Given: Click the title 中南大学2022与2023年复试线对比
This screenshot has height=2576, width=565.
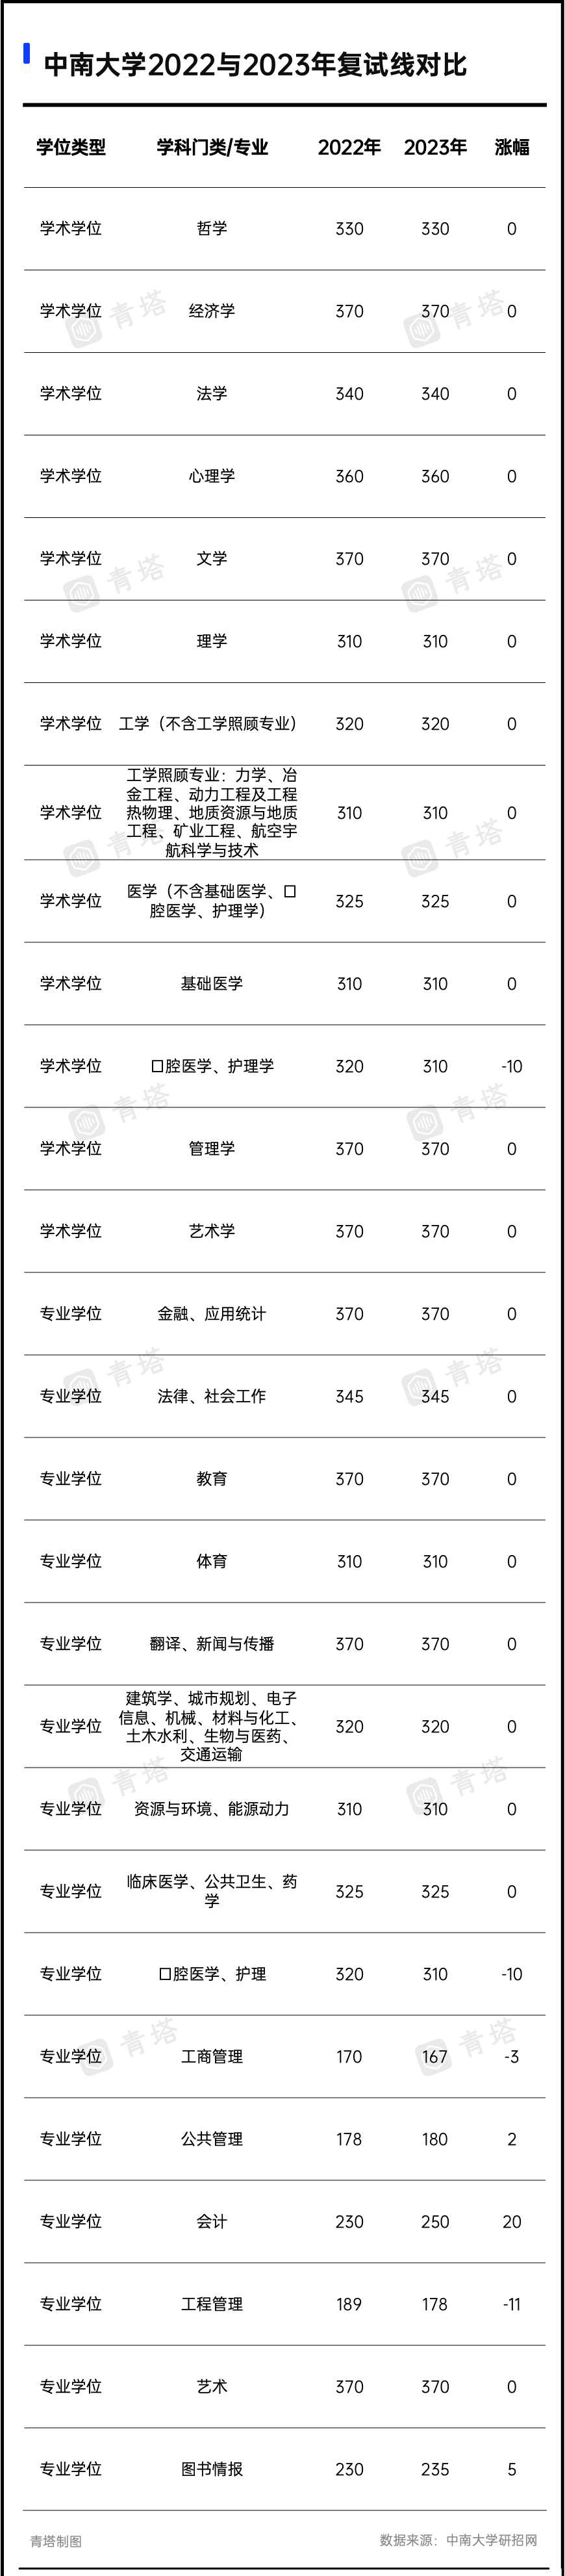Looking at the screenshot, I should tap(256, 65).
